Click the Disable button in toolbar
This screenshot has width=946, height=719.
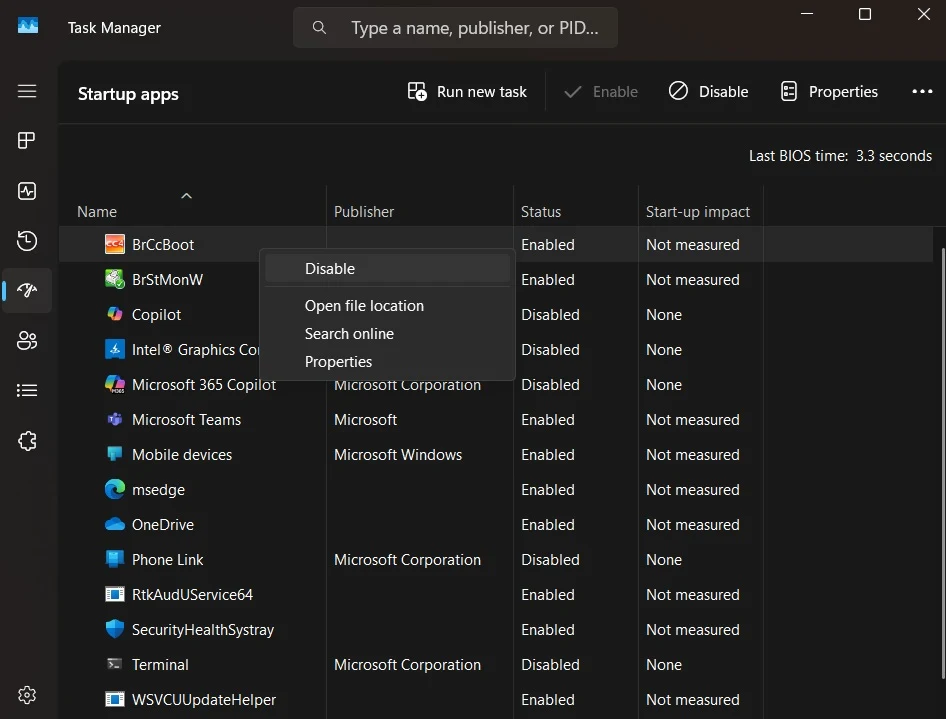708,92
